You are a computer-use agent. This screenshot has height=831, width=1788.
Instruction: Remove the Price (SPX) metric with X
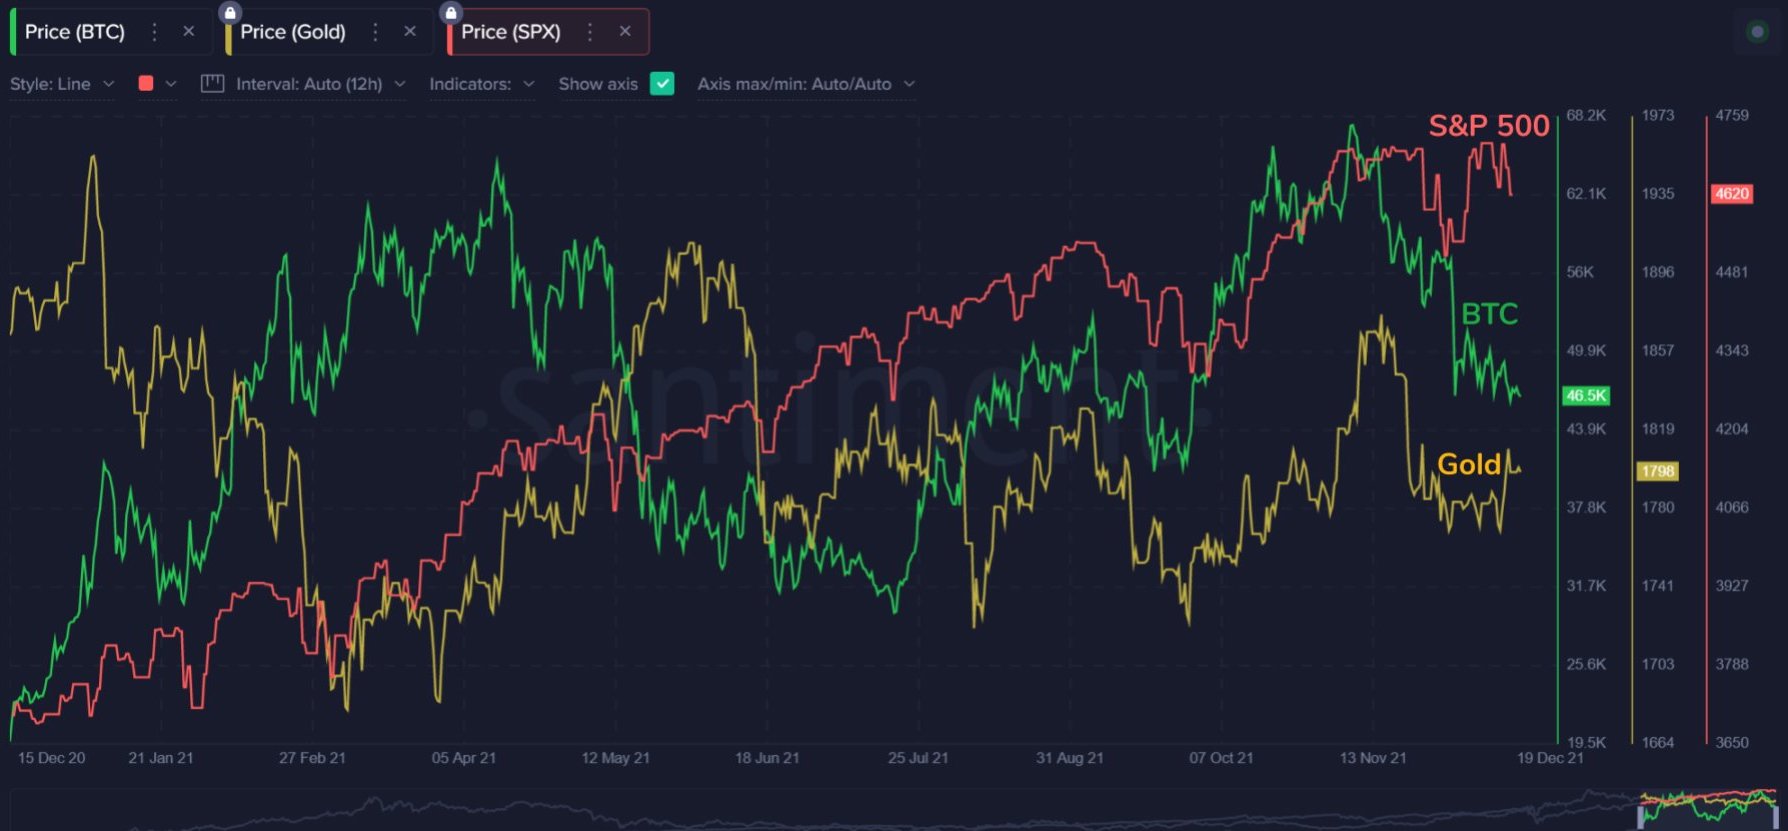625,32
